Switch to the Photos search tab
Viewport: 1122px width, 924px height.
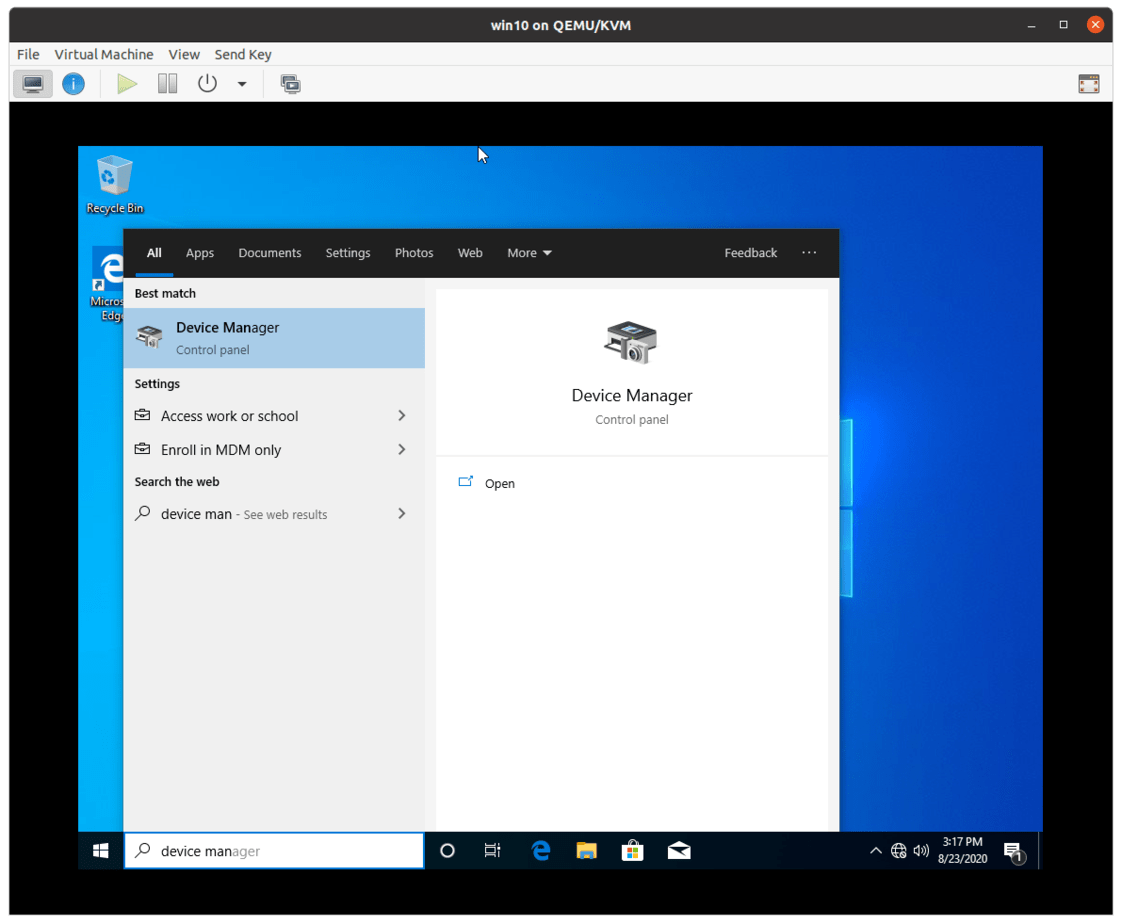(x=414, y=253)
